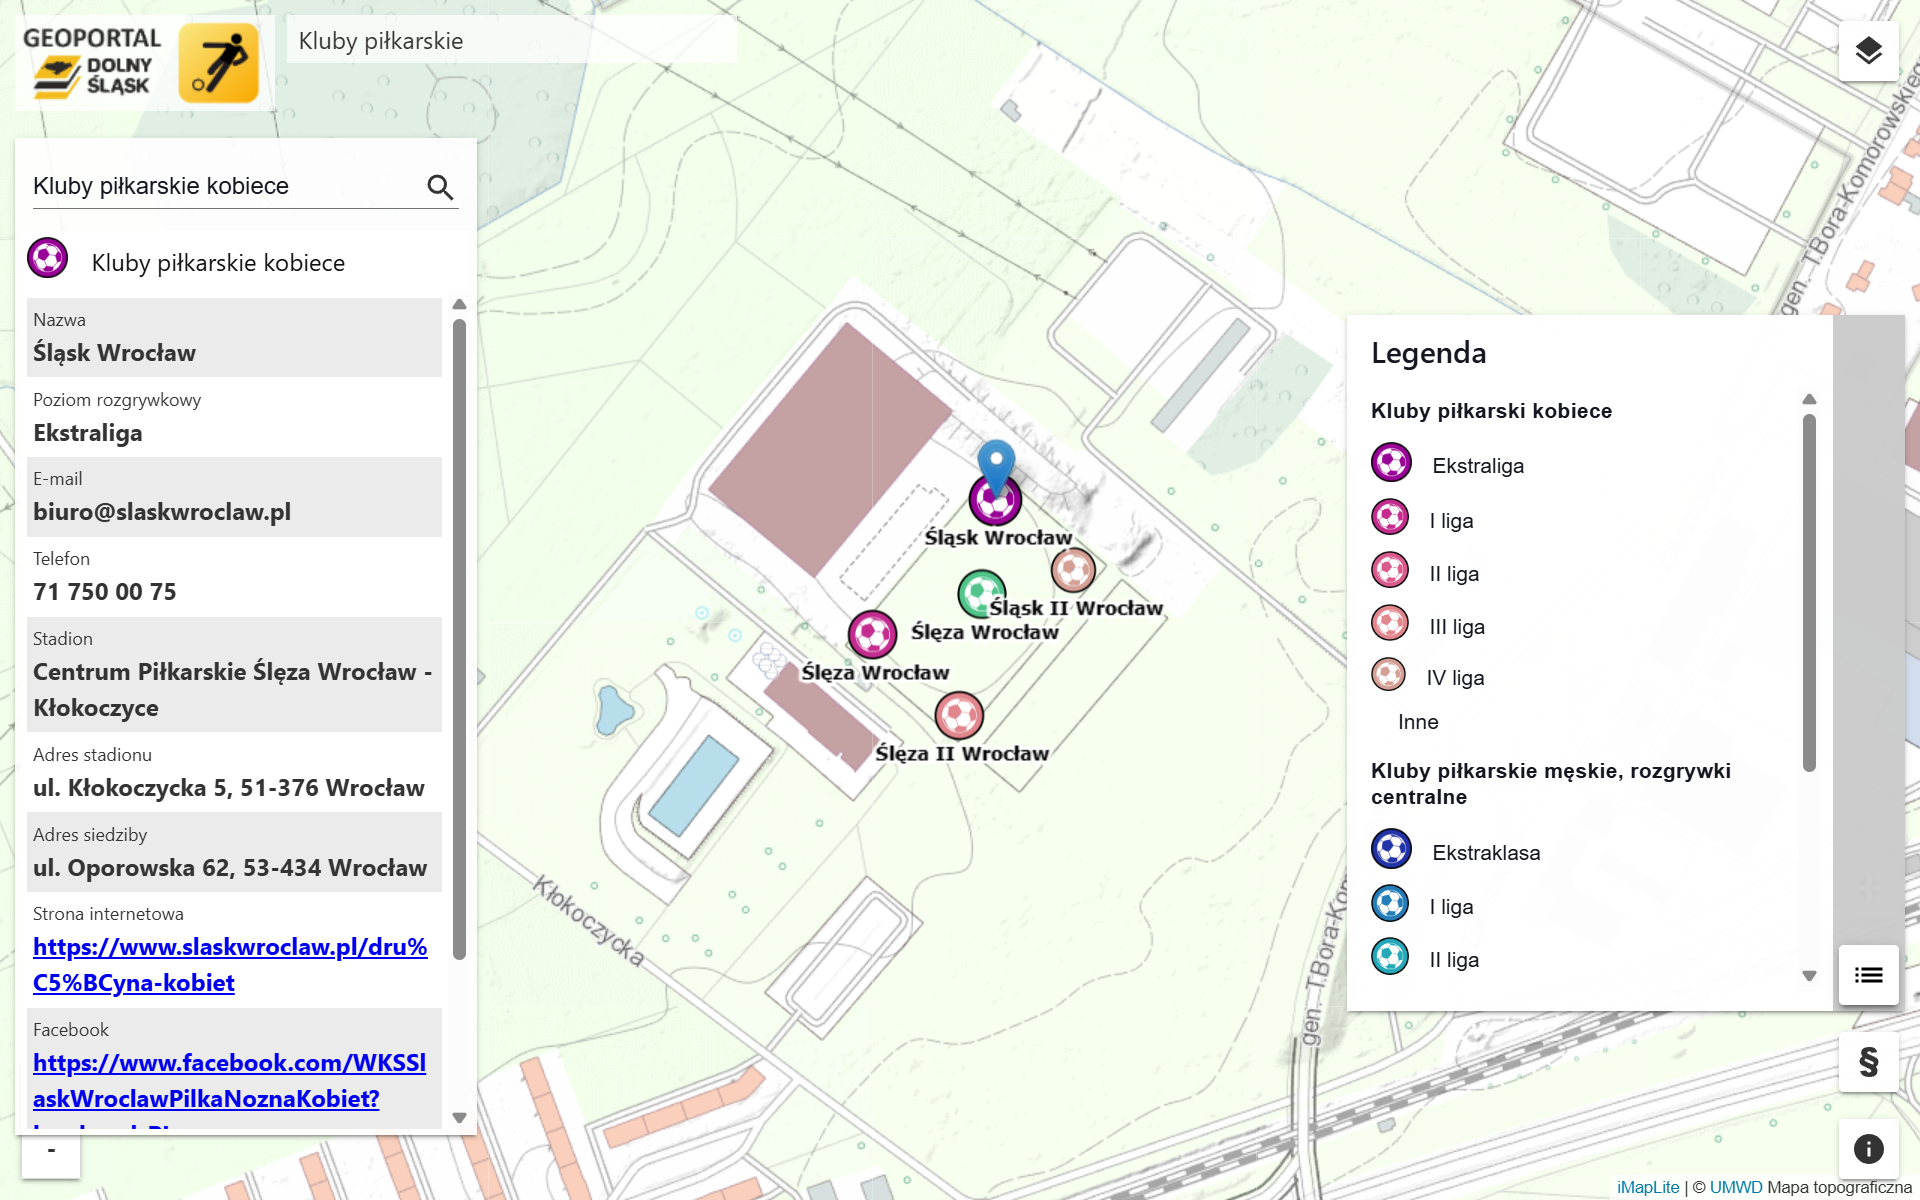Select the green Śląsk II Wrocław marker
The width and height of the screenshot is (1920, 1200).
[980, 593]
